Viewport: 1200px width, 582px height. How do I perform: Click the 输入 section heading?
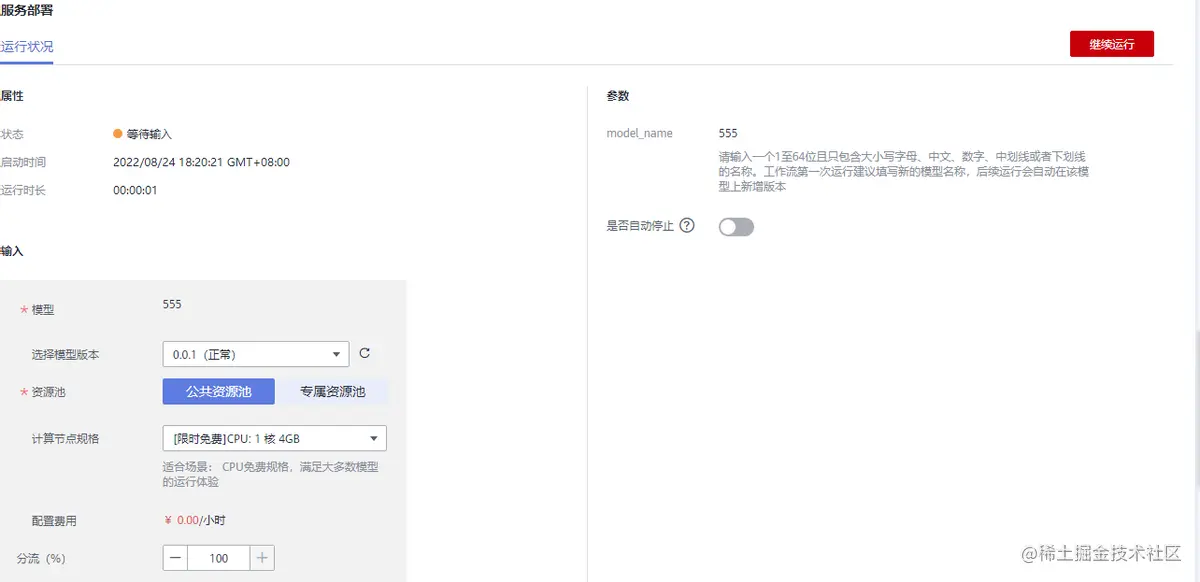[12, 251]
